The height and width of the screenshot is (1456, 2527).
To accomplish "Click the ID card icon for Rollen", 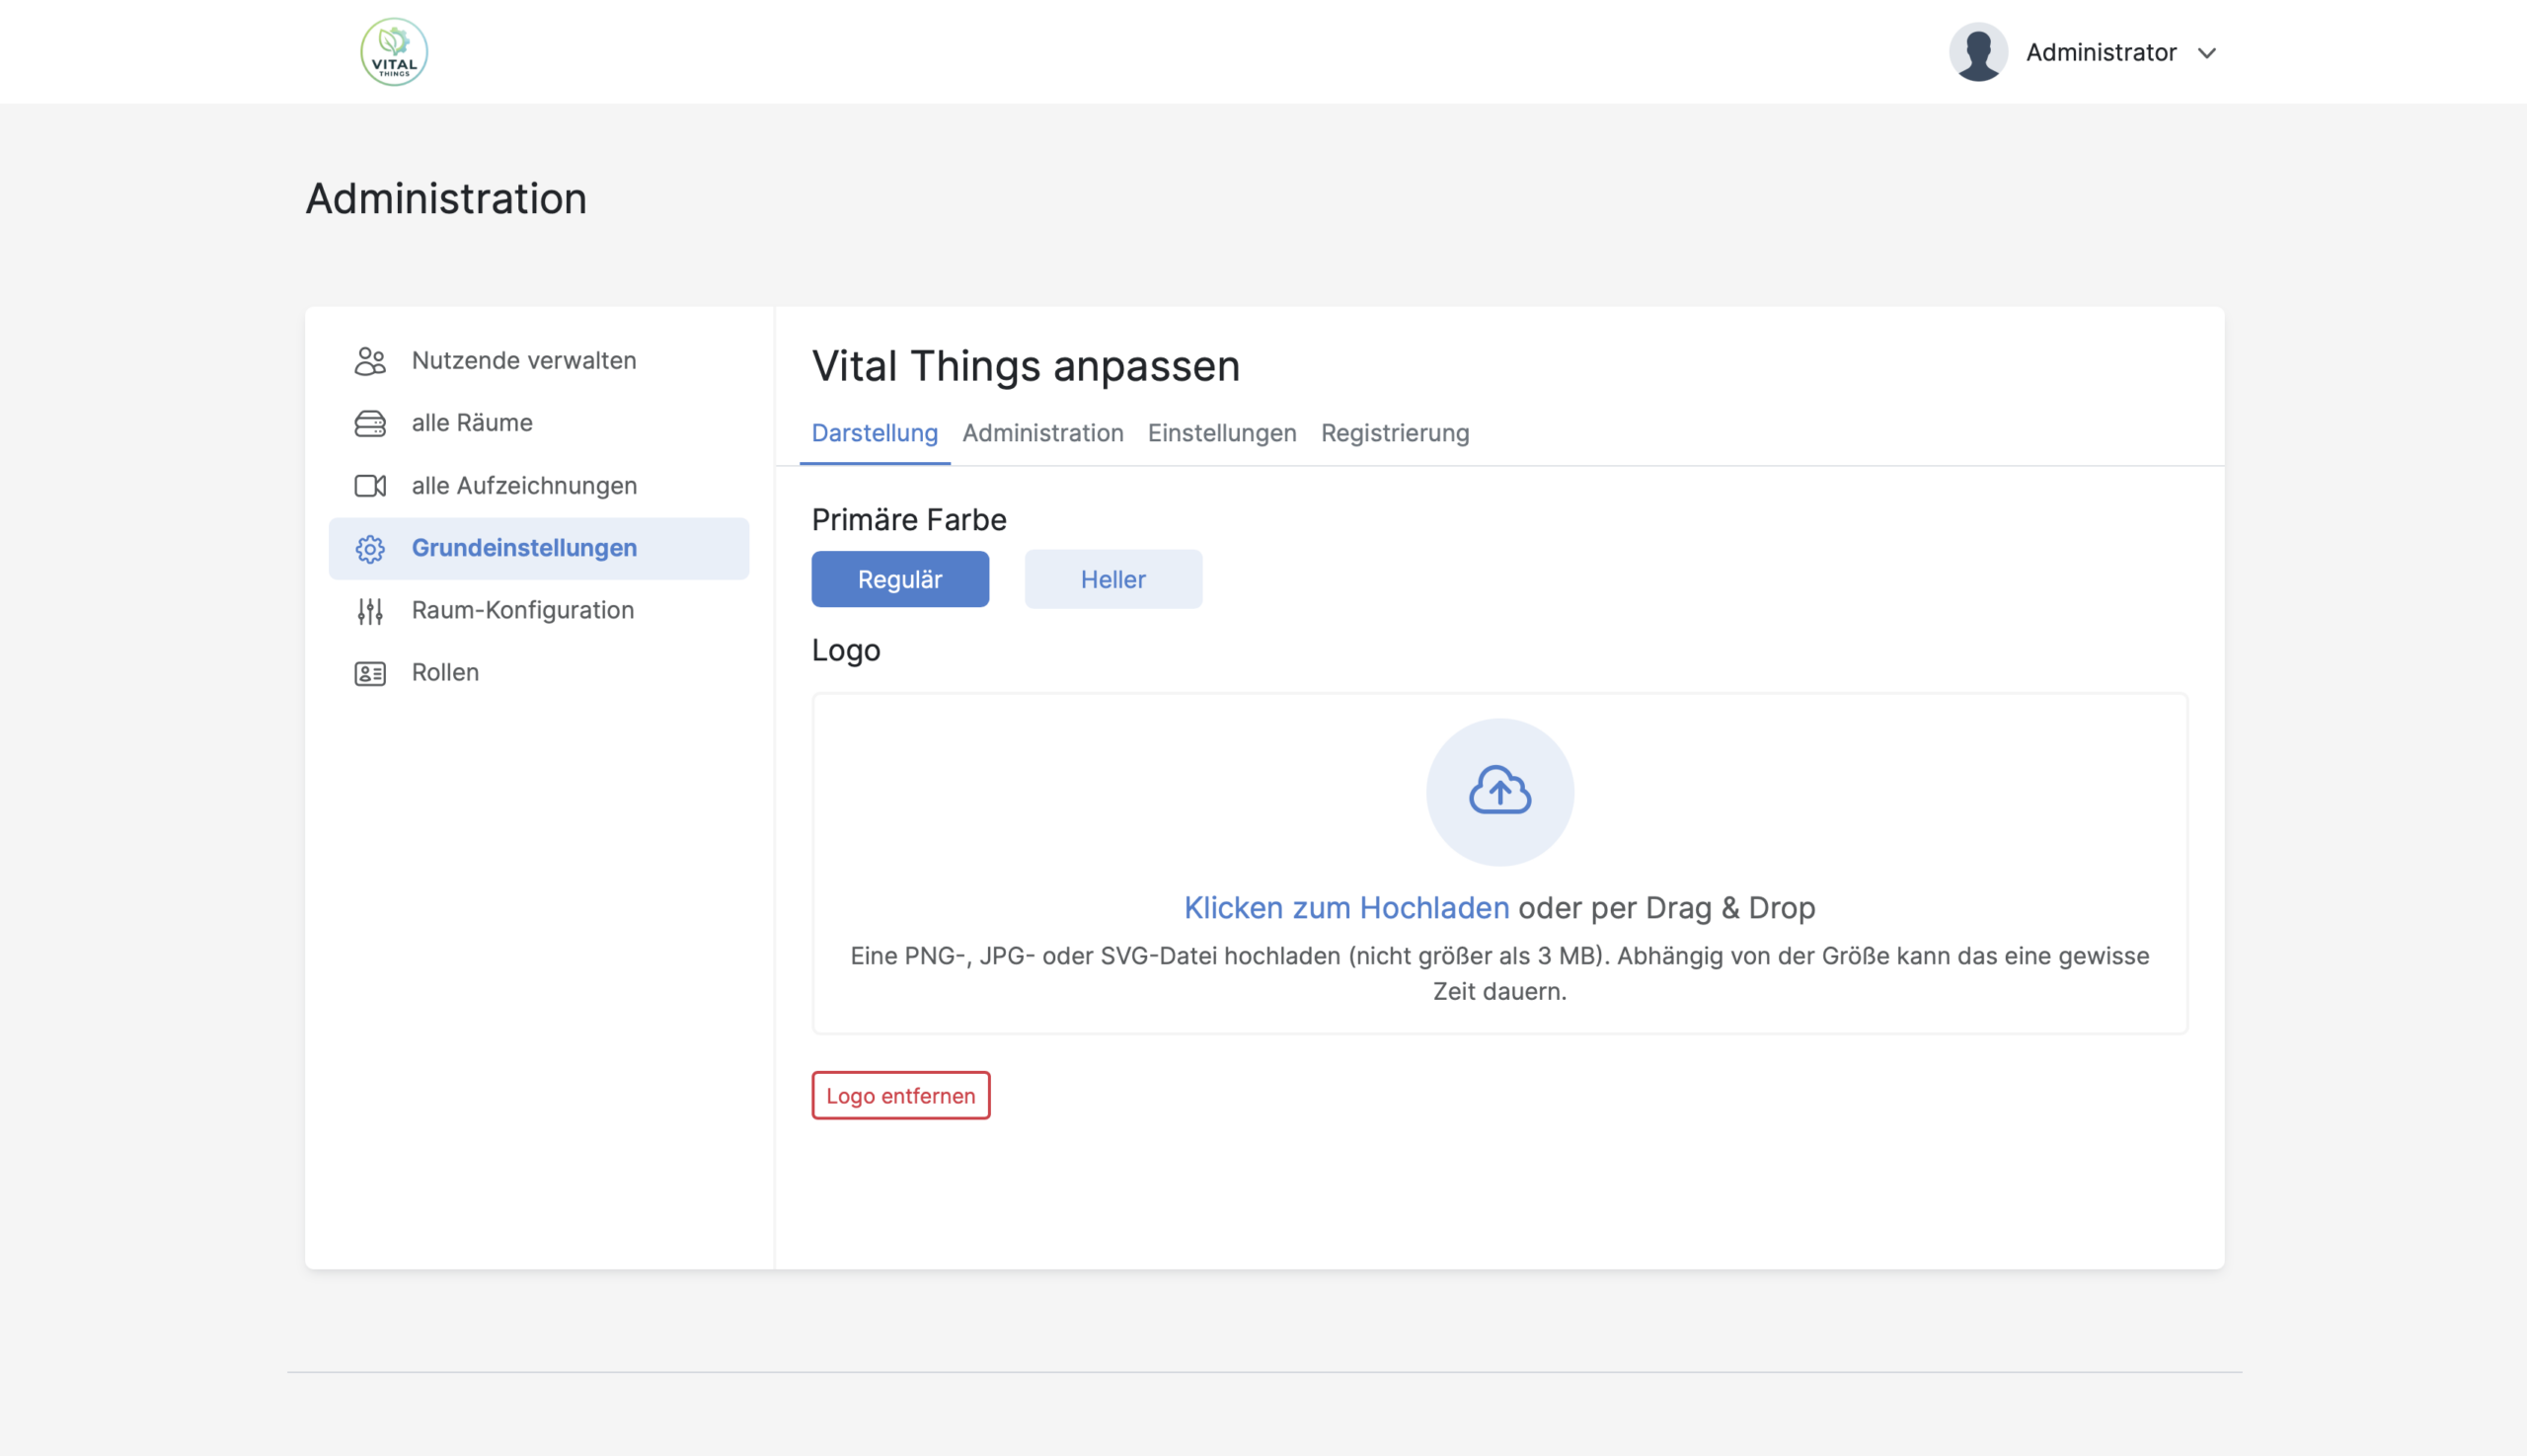I will pyautogui.click(x=370, y=673).
